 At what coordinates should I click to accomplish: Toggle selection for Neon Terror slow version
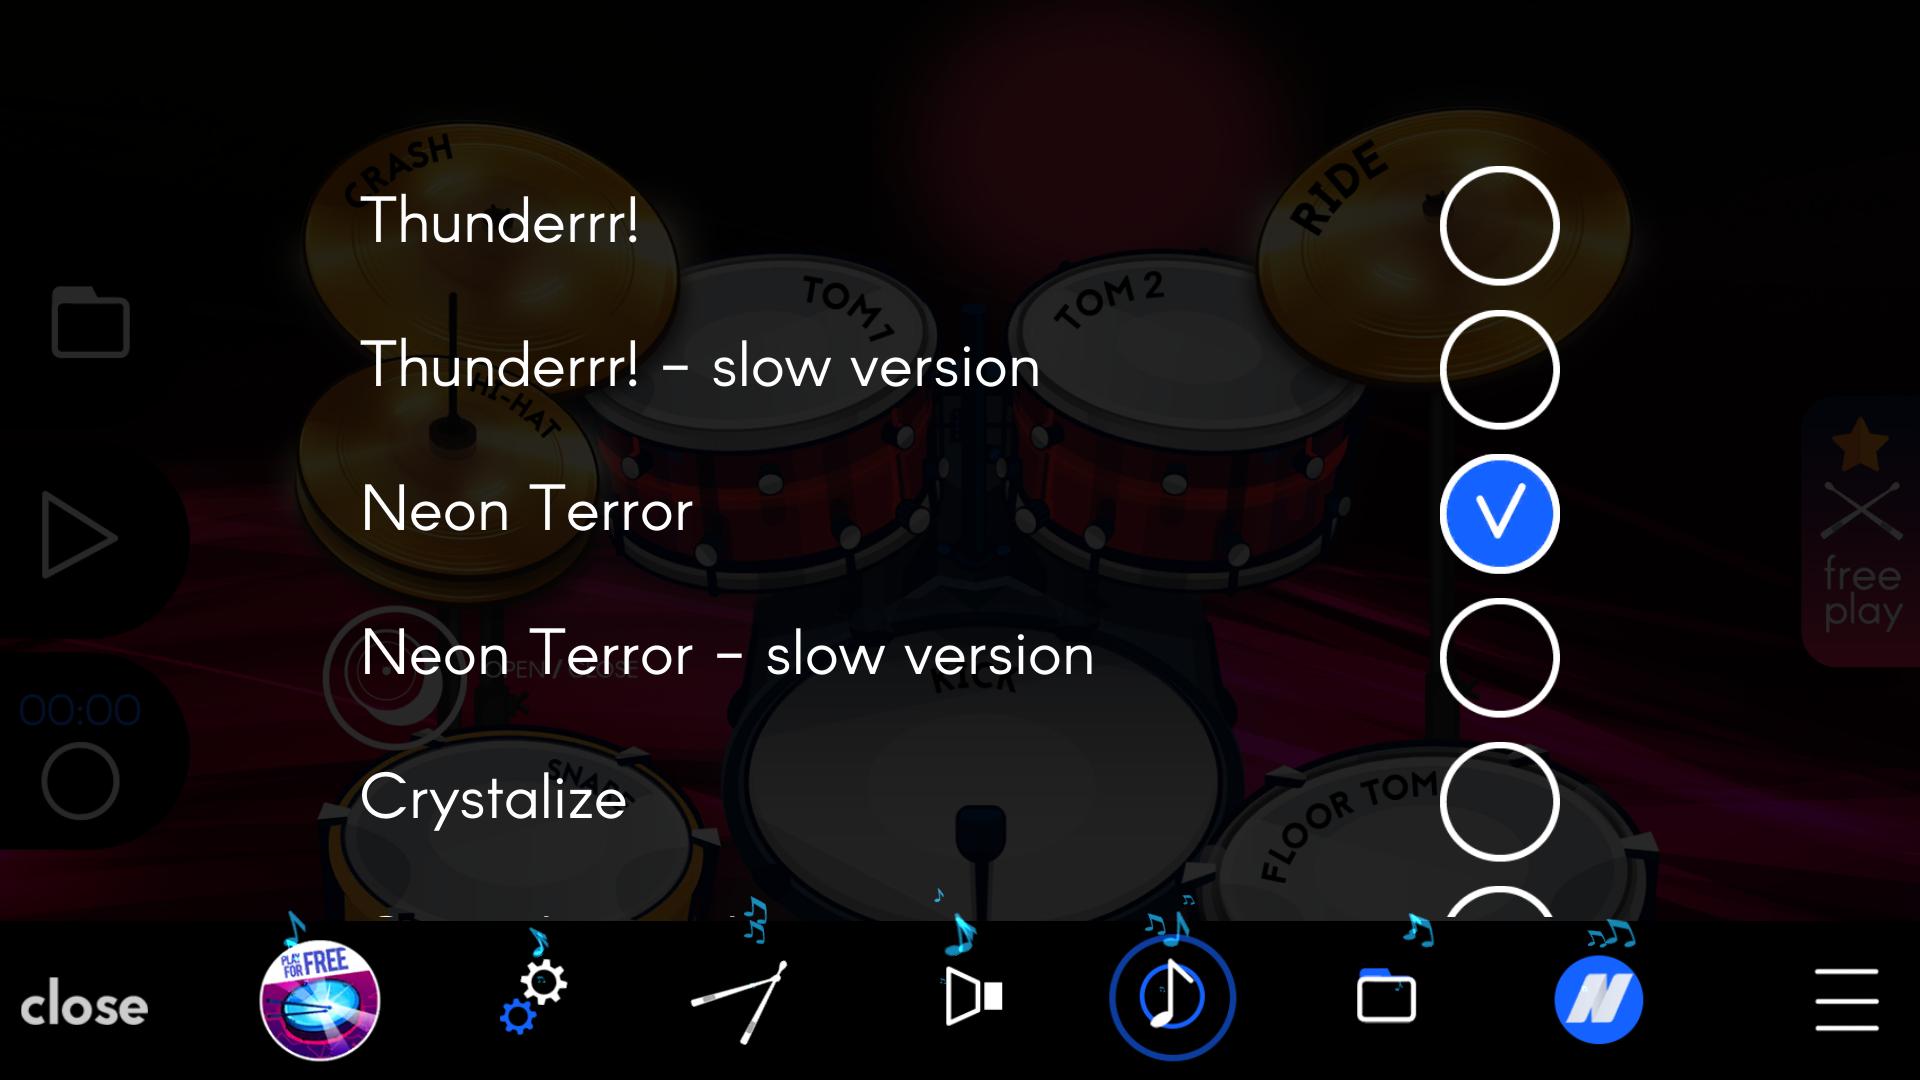1499,655
